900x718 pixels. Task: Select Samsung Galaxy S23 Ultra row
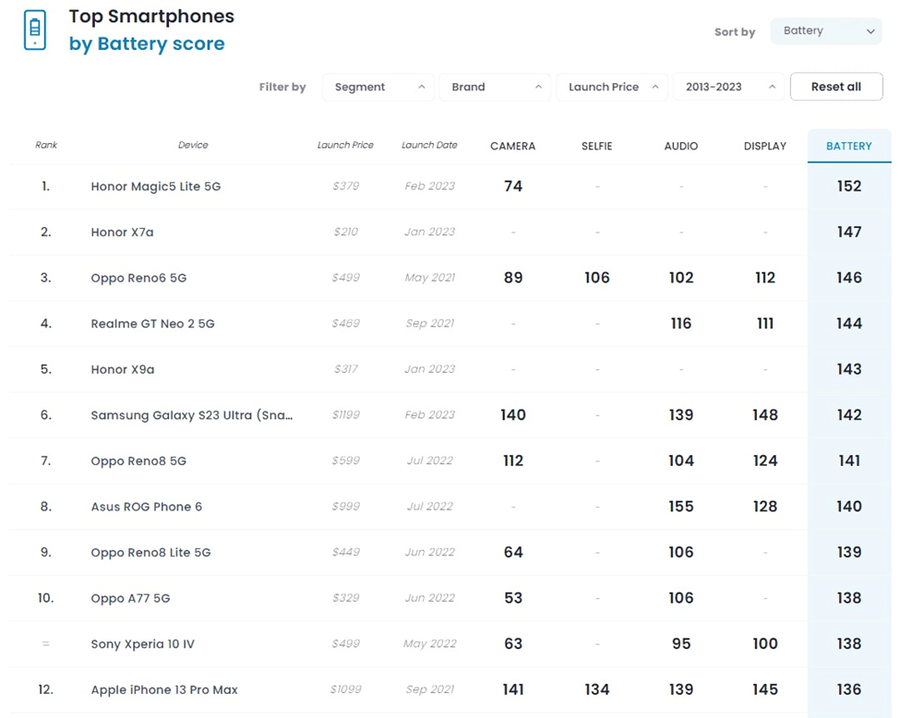(191, 415)
